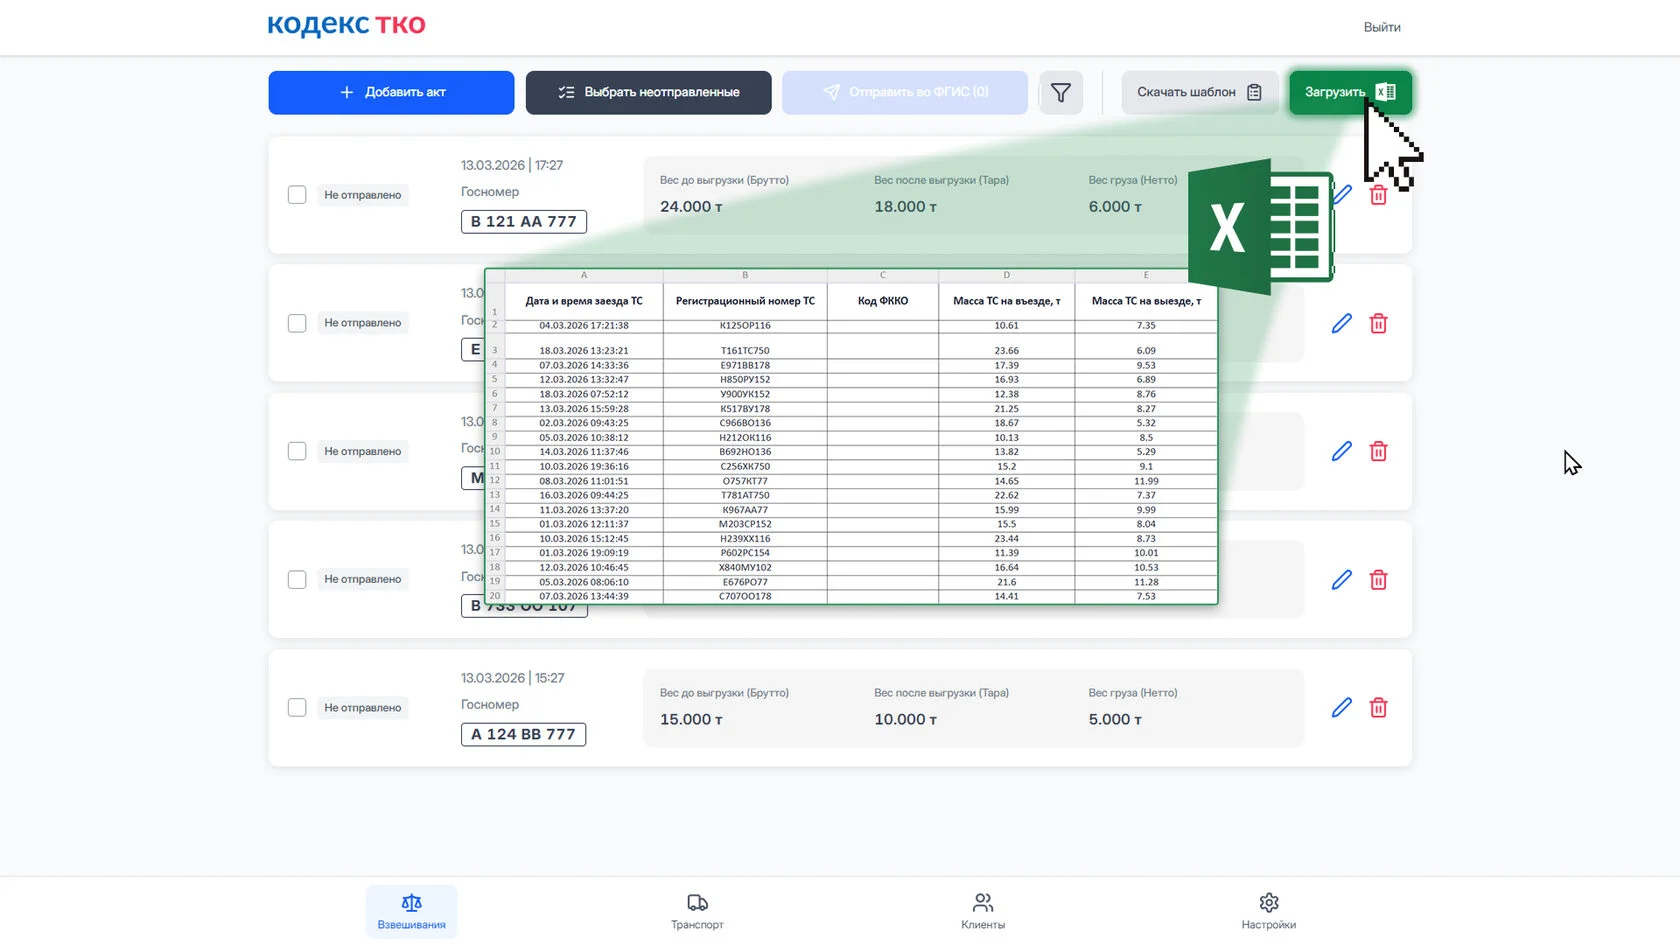This screenshot has width=1680, height=945.
Task: Click Дата и время заезда ТС header
Action: (584, 300)
